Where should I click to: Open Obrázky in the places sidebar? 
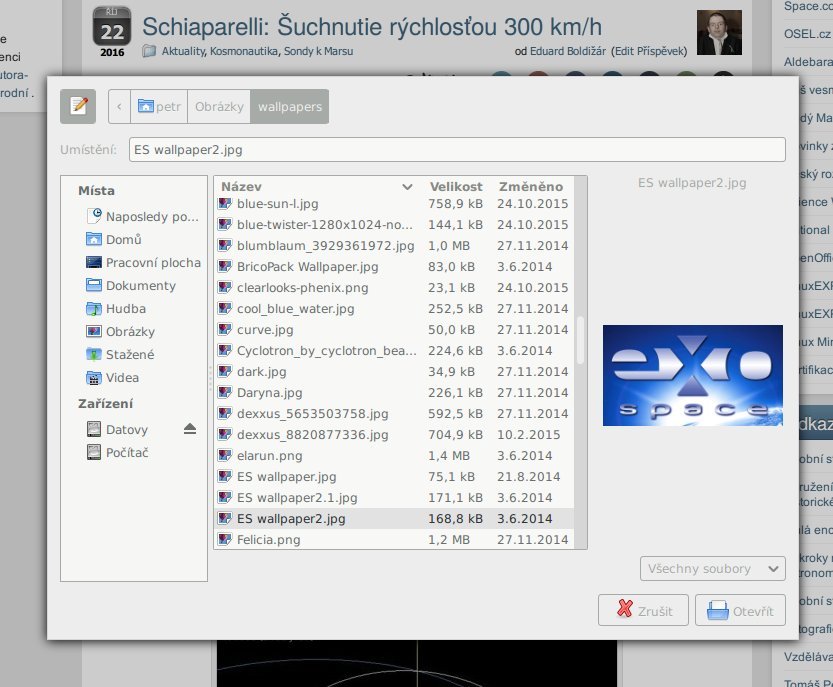(x=120, y=332)
